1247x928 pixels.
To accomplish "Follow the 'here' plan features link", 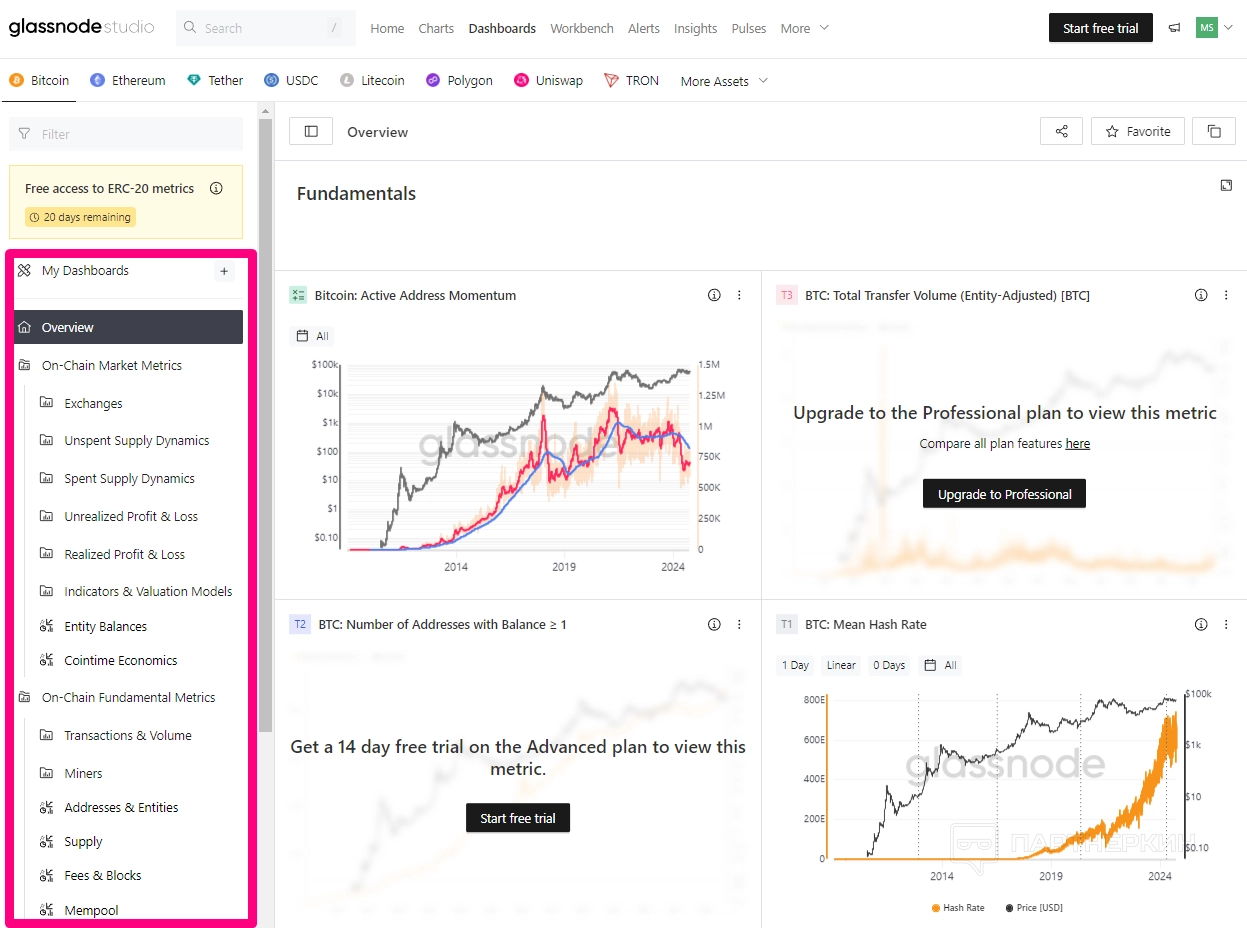I will pyautogui.click(x=1077, y=444).
